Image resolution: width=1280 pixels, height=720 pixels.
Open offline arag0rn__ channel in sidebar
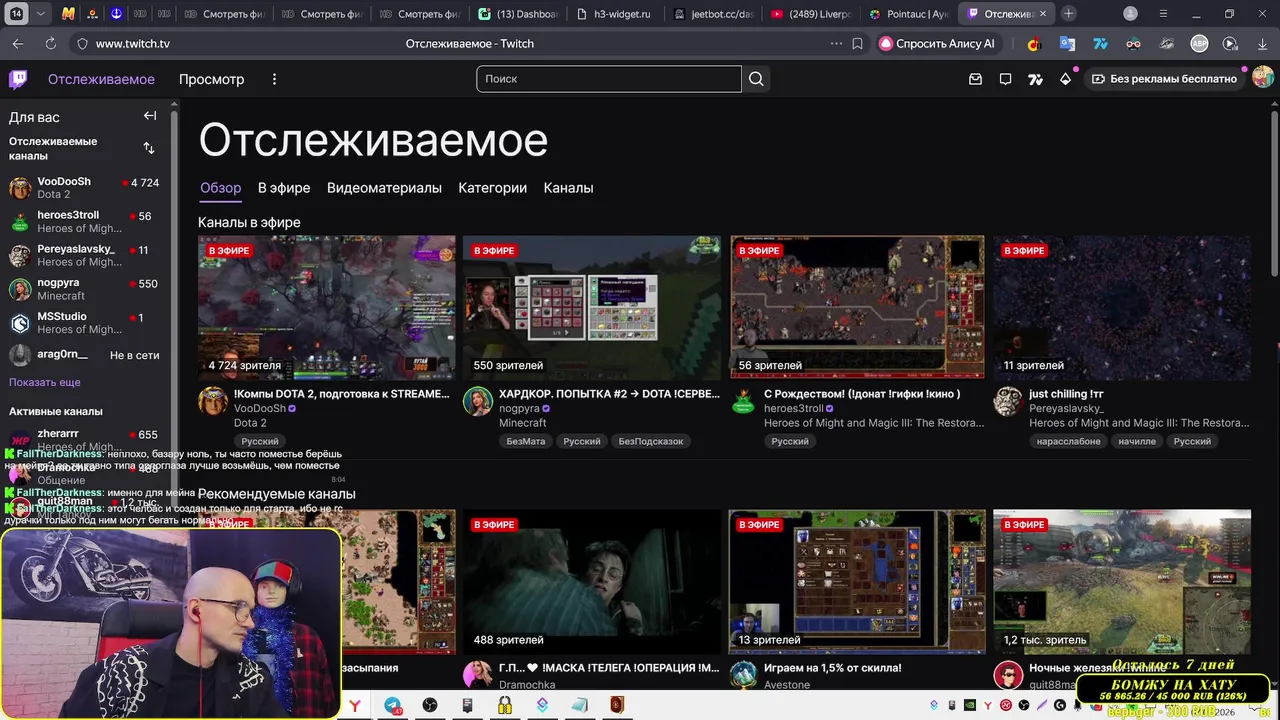pyautogui.click(x=86, y=355)
